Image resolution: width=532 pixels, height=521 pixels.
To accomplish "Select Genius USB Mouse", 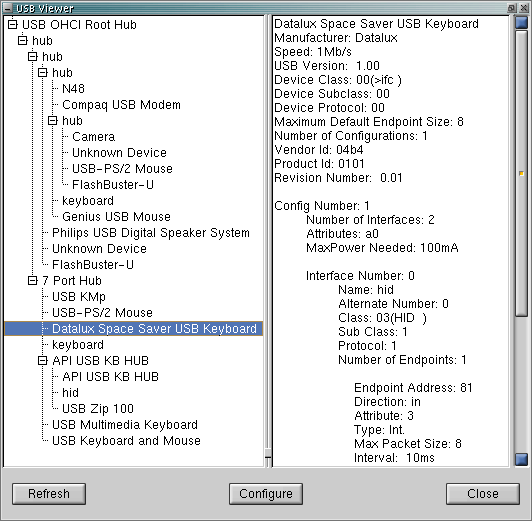I will [116, 216].
